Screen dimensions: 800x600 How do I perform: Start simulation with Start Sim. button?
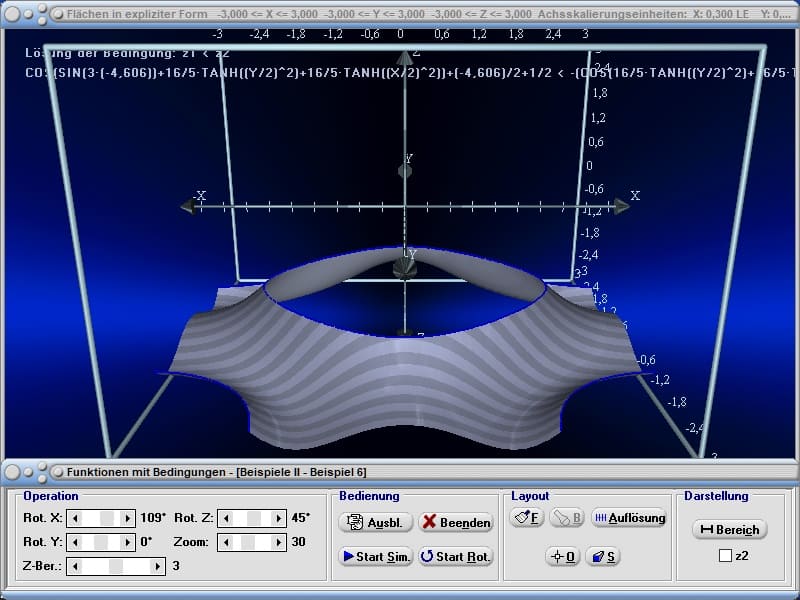click(x=376, y=556)
